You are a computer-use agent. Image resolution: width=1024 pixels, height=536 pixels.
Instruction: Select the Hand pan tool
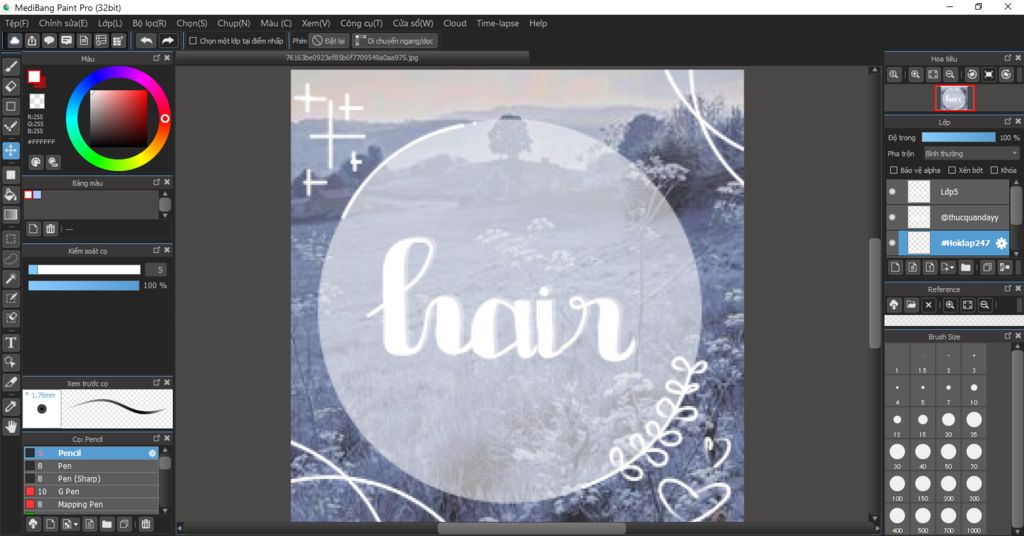click(11, 427)
